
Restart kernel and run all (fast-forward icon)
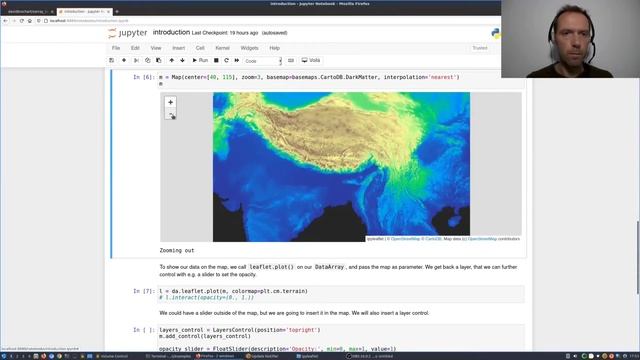click(237, 60)
